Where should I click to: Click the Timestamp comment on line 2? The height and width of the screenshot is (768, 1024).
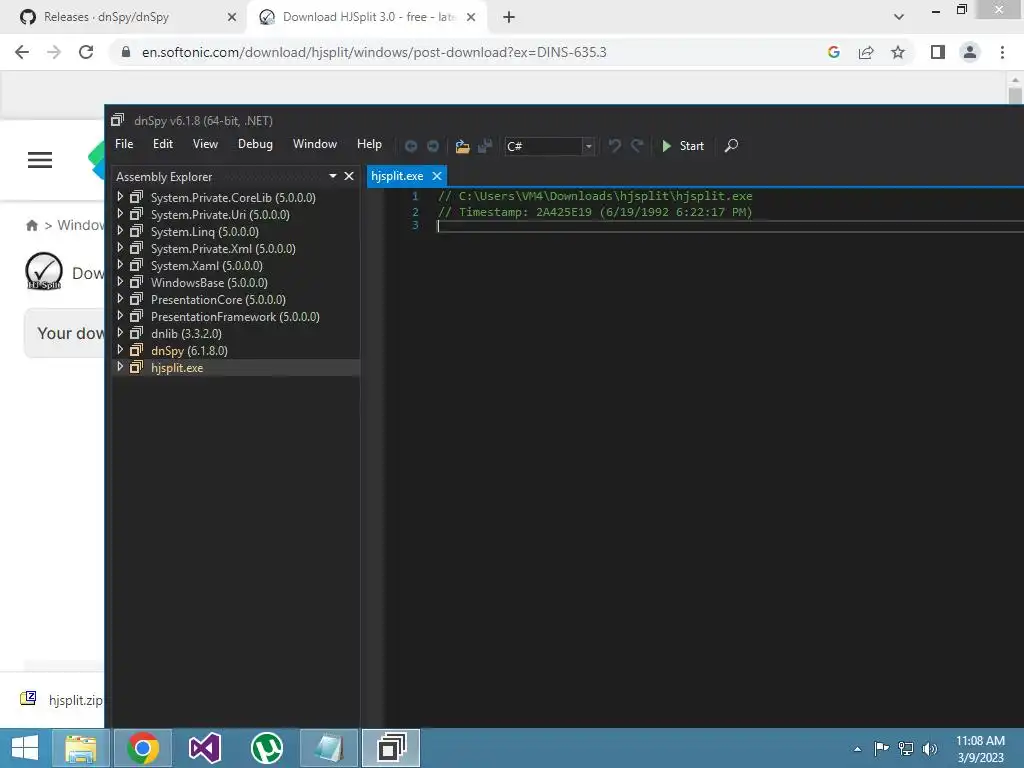[x=595, y=212]
